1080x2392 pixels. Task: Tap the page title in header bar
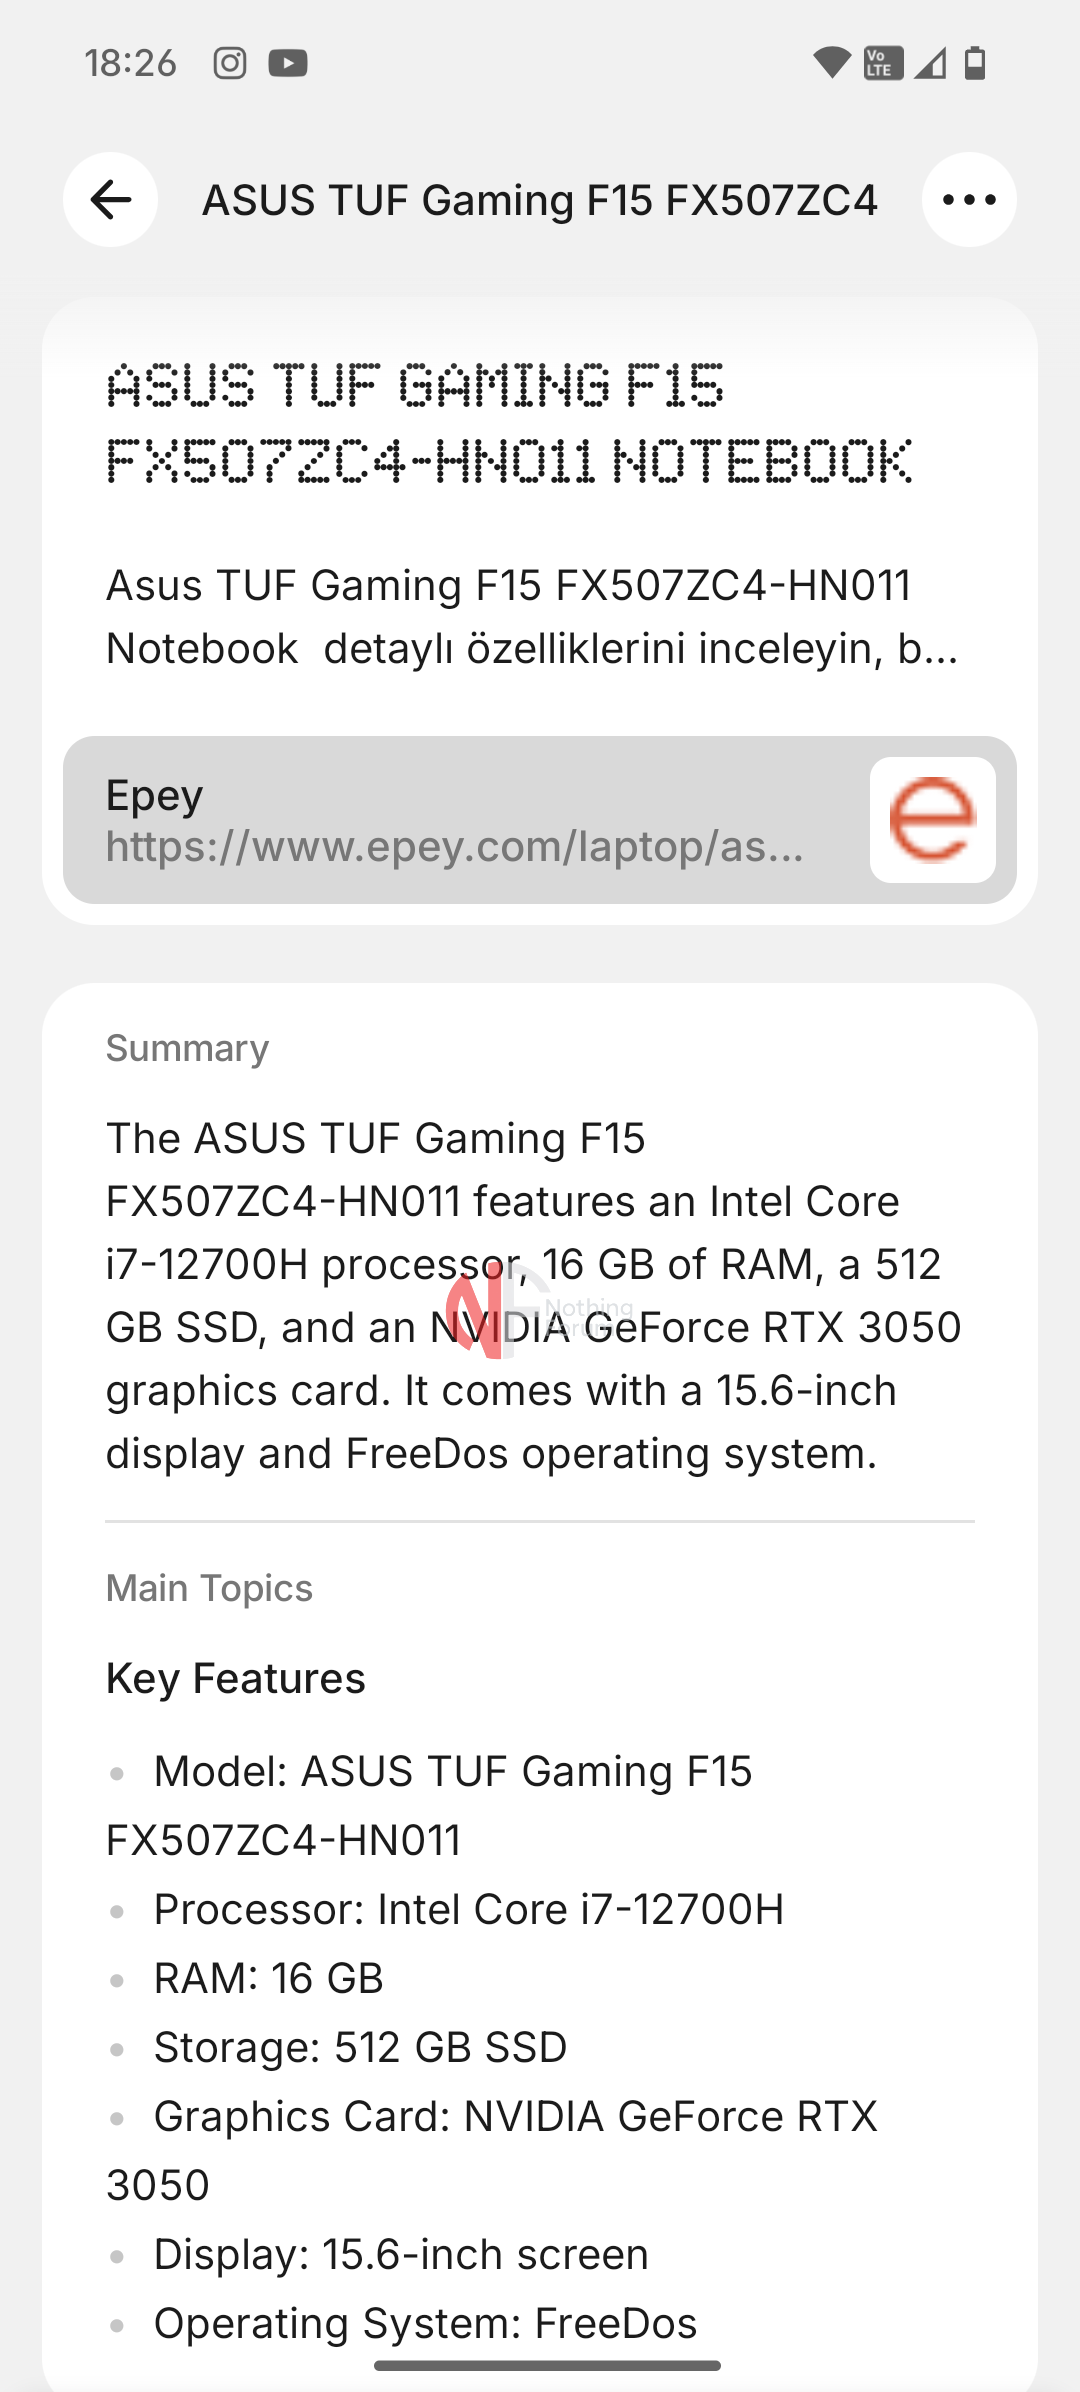tap(540, 200)
